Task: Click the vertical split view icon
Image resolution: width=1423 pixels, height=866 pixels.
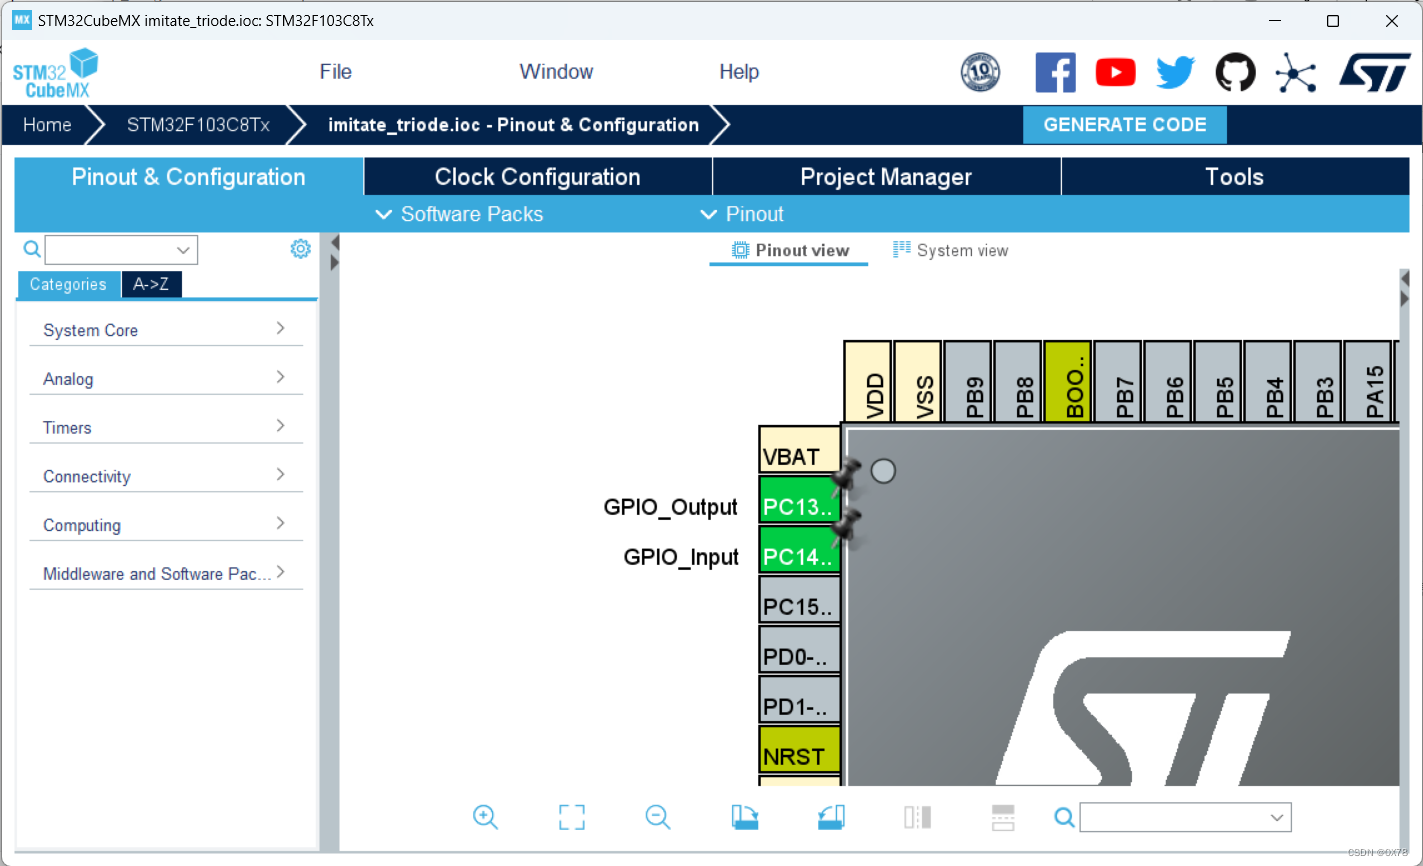Action: pos(917,817)
